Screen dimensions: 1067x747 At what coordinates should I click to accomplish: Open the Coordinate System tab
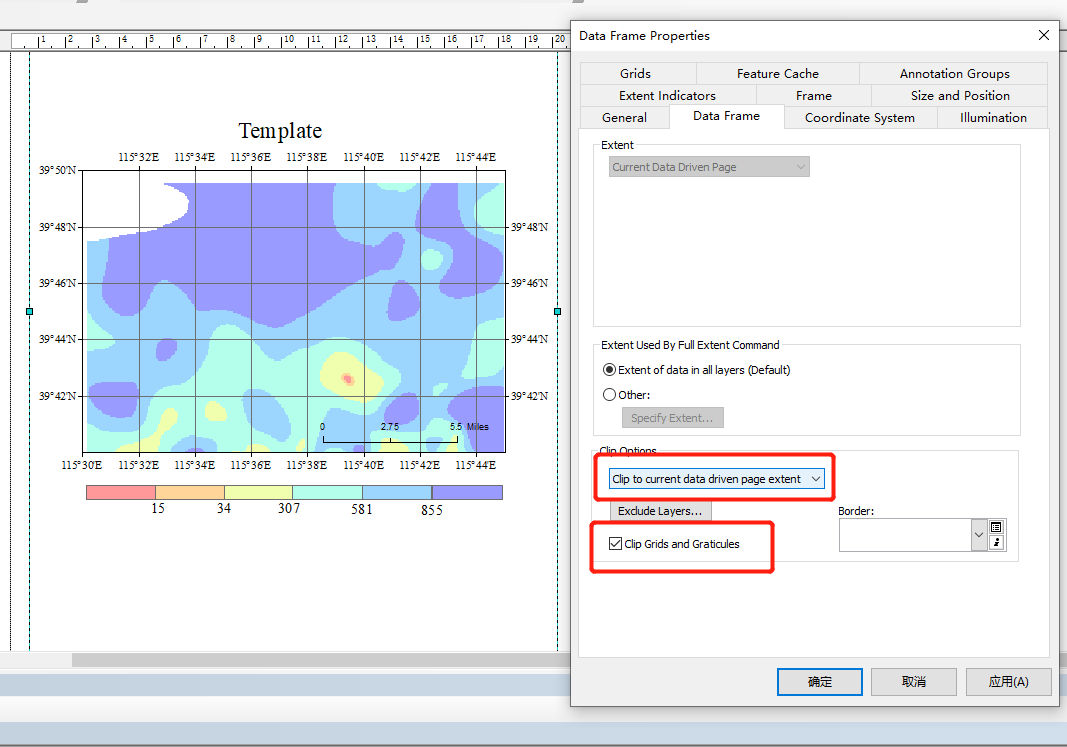[859, 117]
